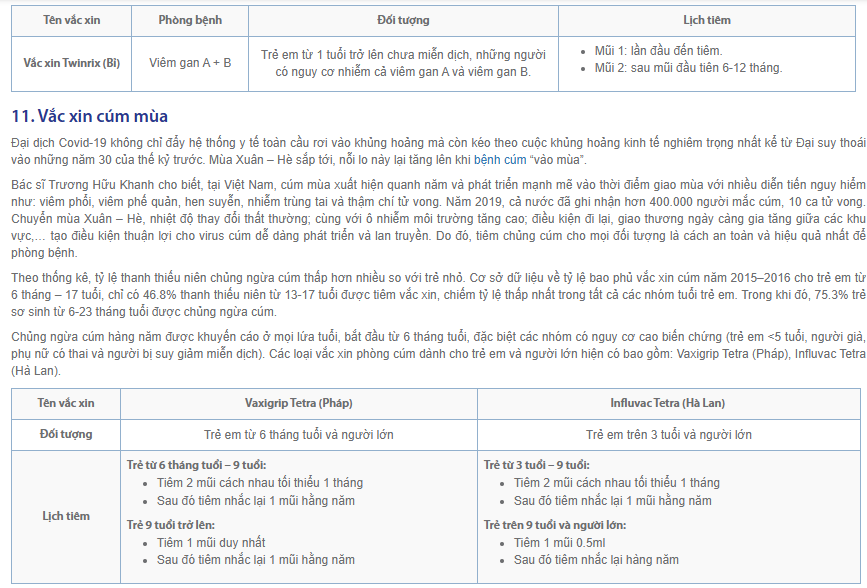Click the bullet "Mũi 2: sau mũi đầu tiên 6-12 tháng"
This screenshot has height=588, width=867.
pyautogui.click(x=688, y=68)
